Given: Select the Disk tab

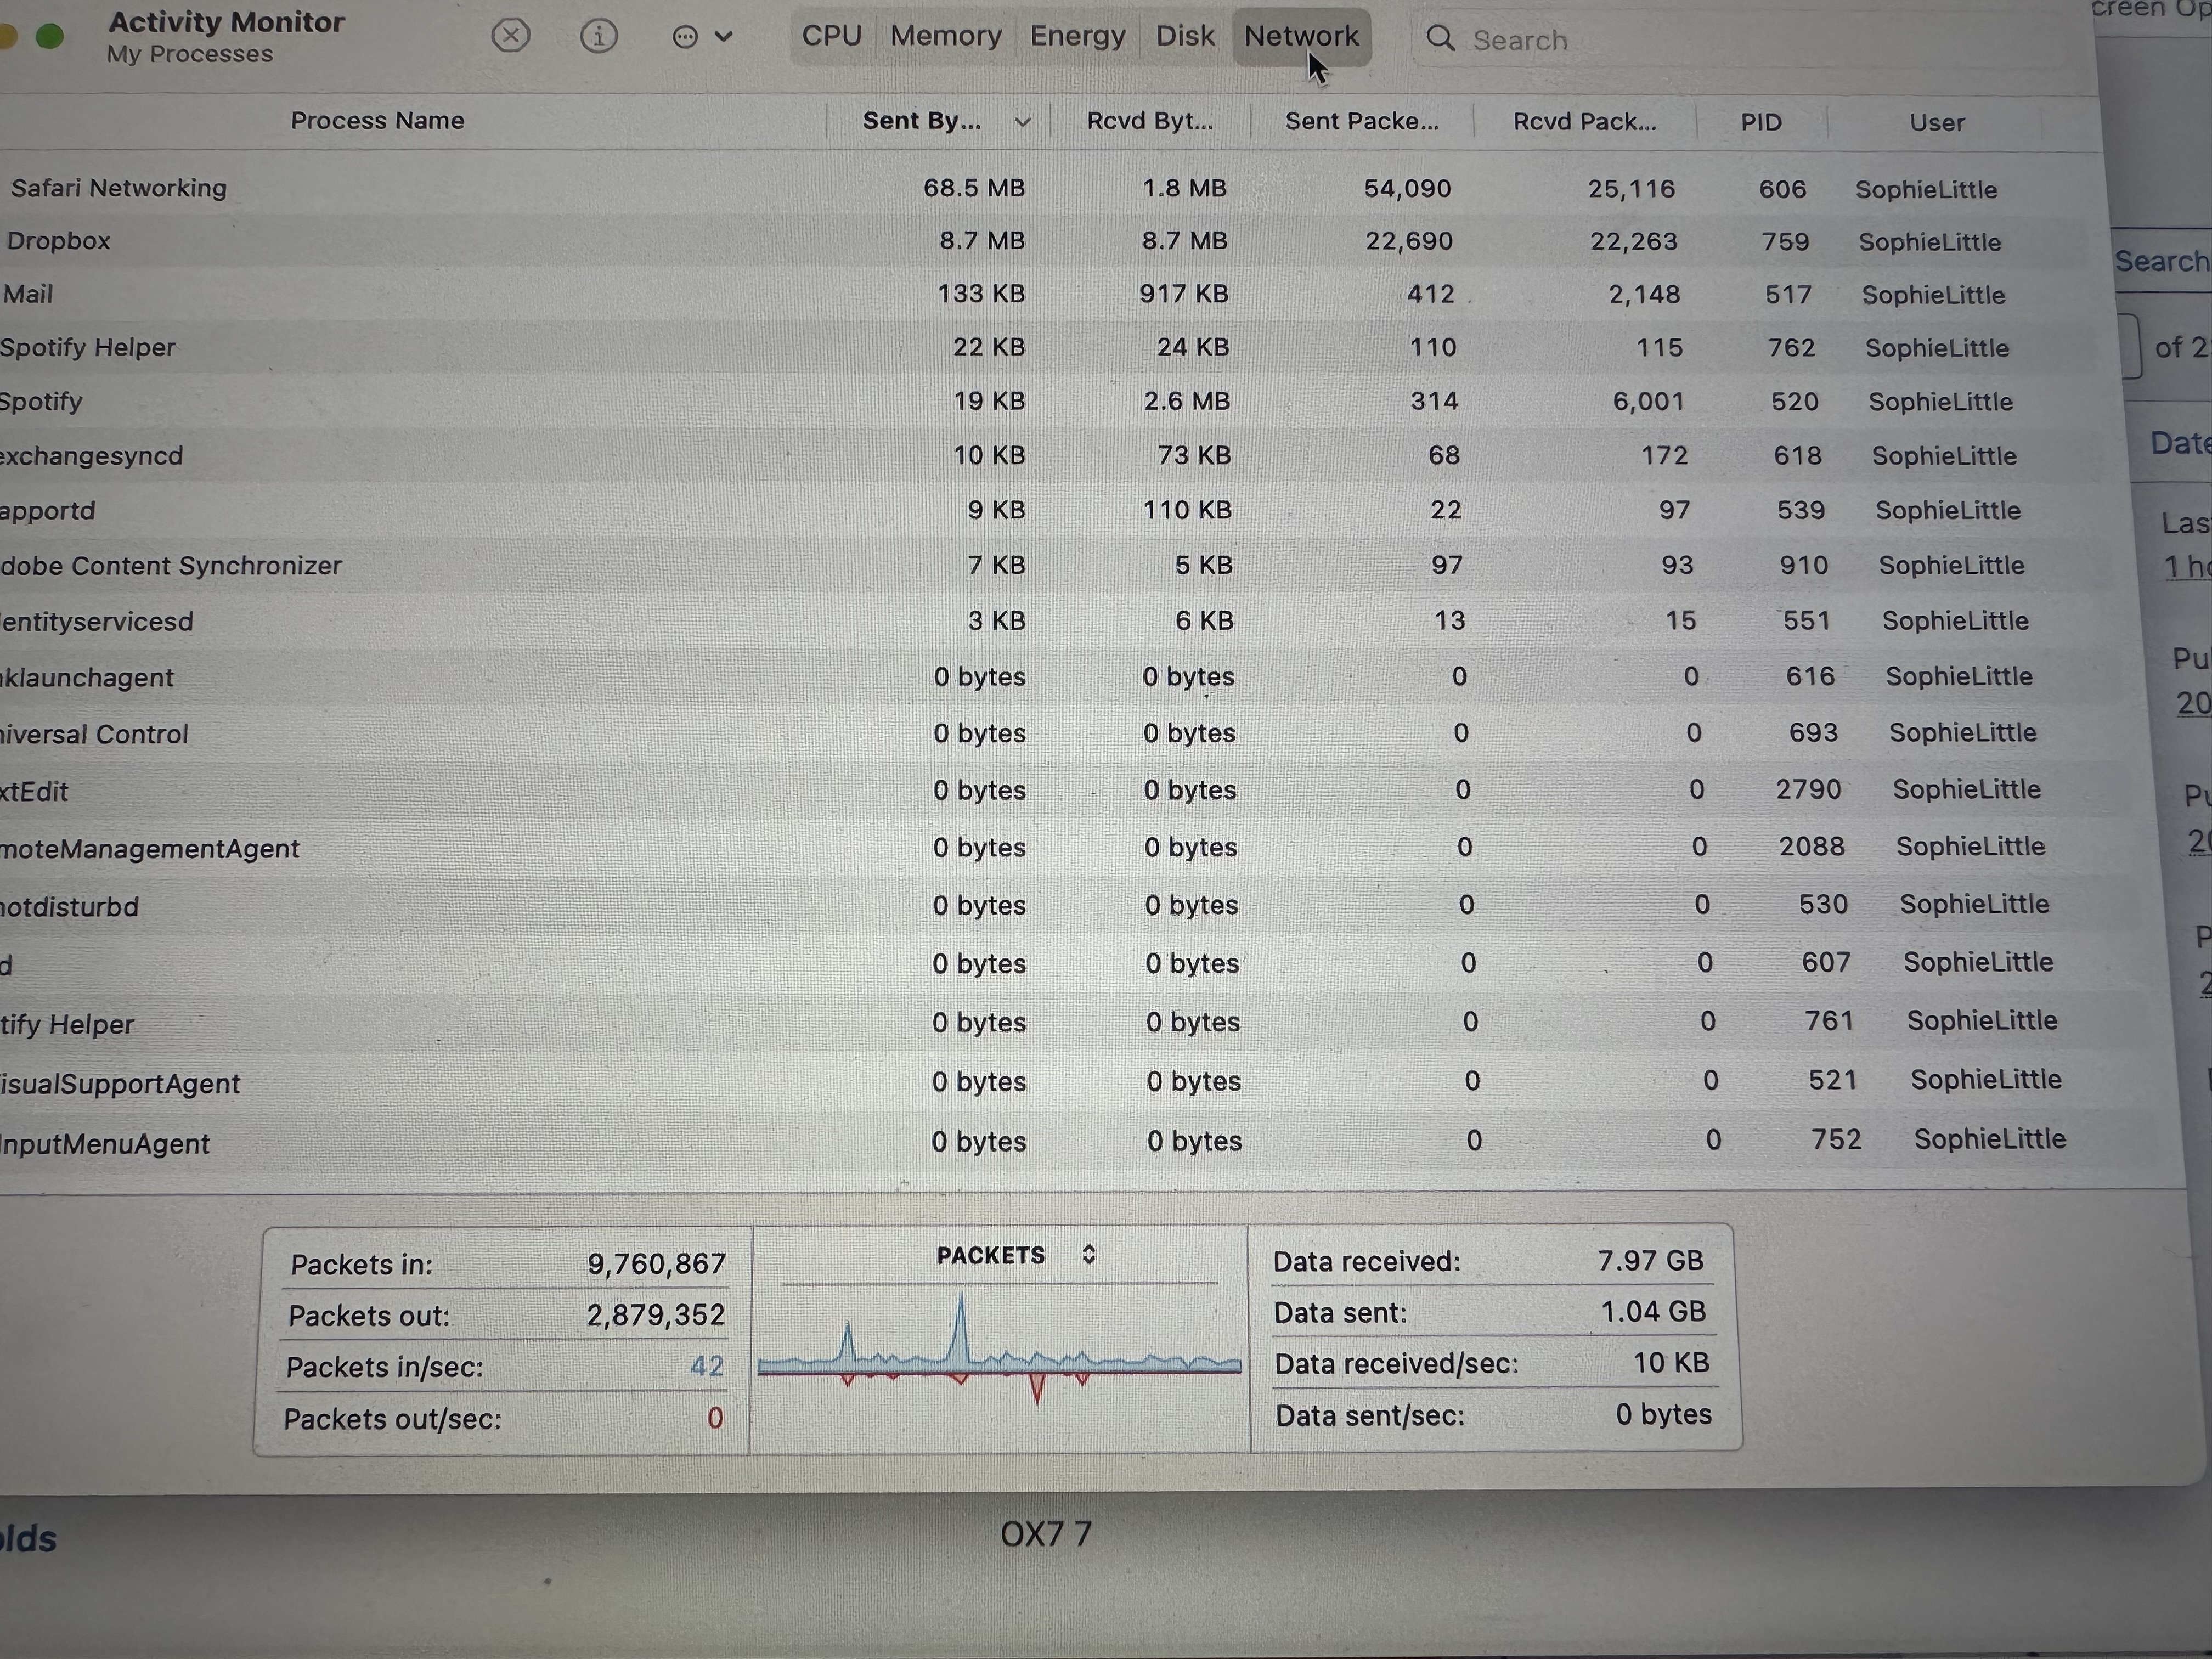Looking at the screenshot, I should coord(1185,36).
